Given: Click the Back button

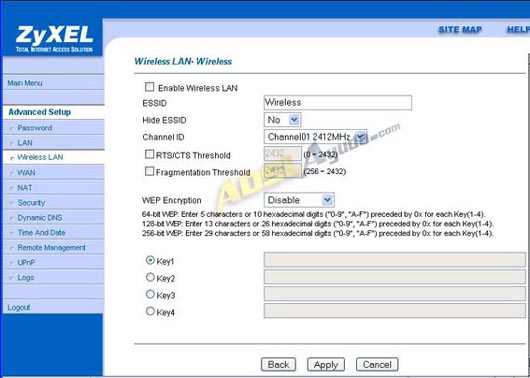Looking at the screenshot, I should click(279, 364).
